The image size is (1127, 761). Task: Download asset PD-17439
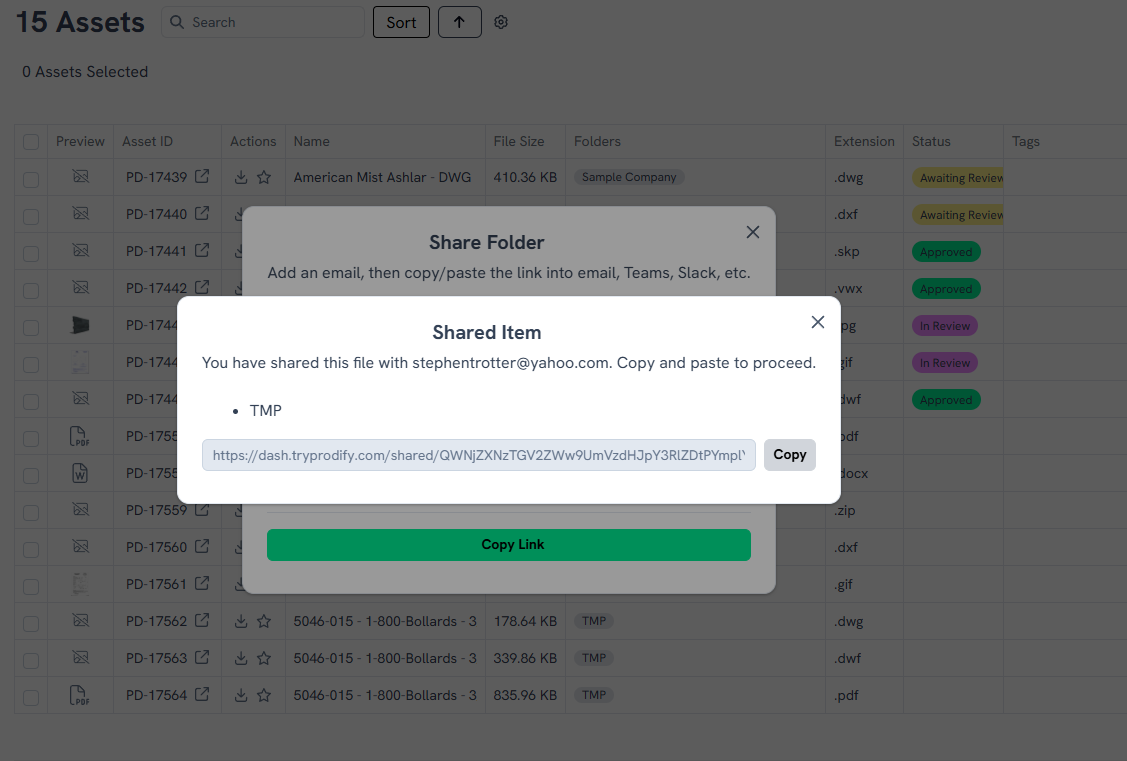[241, 178]
